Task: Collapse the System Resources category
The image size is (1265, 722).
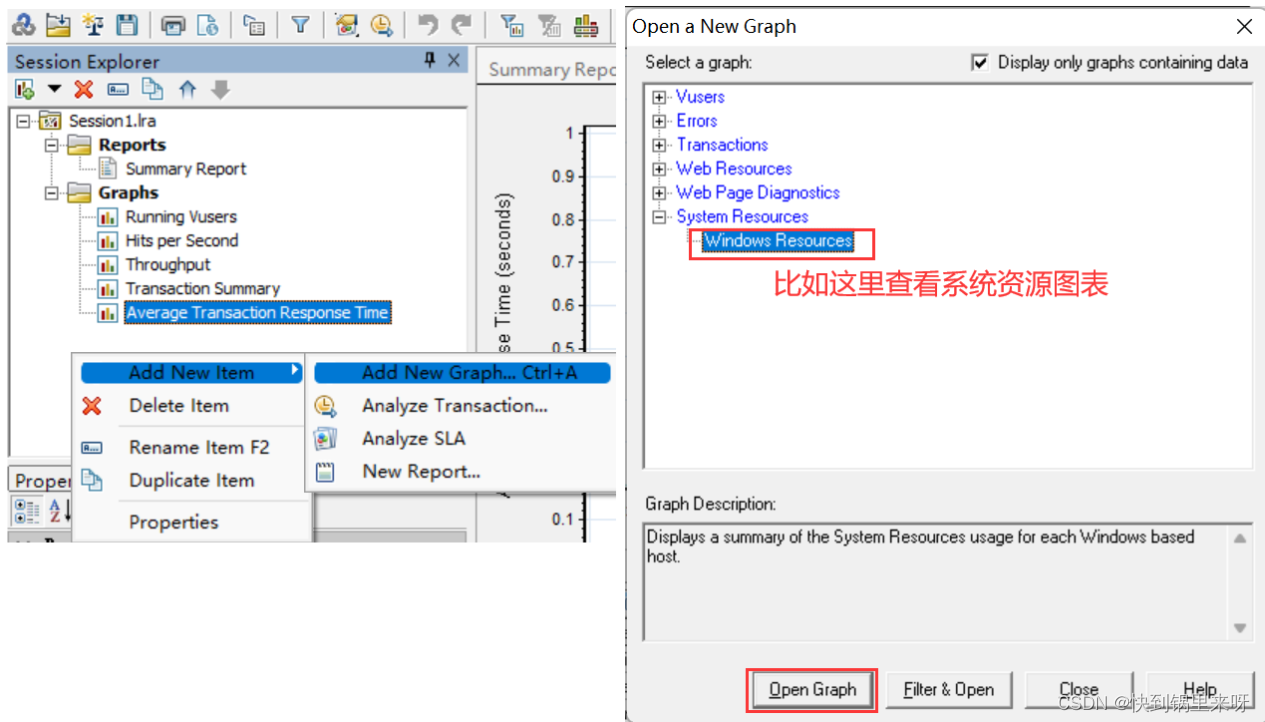Action: tap(659, 217)
